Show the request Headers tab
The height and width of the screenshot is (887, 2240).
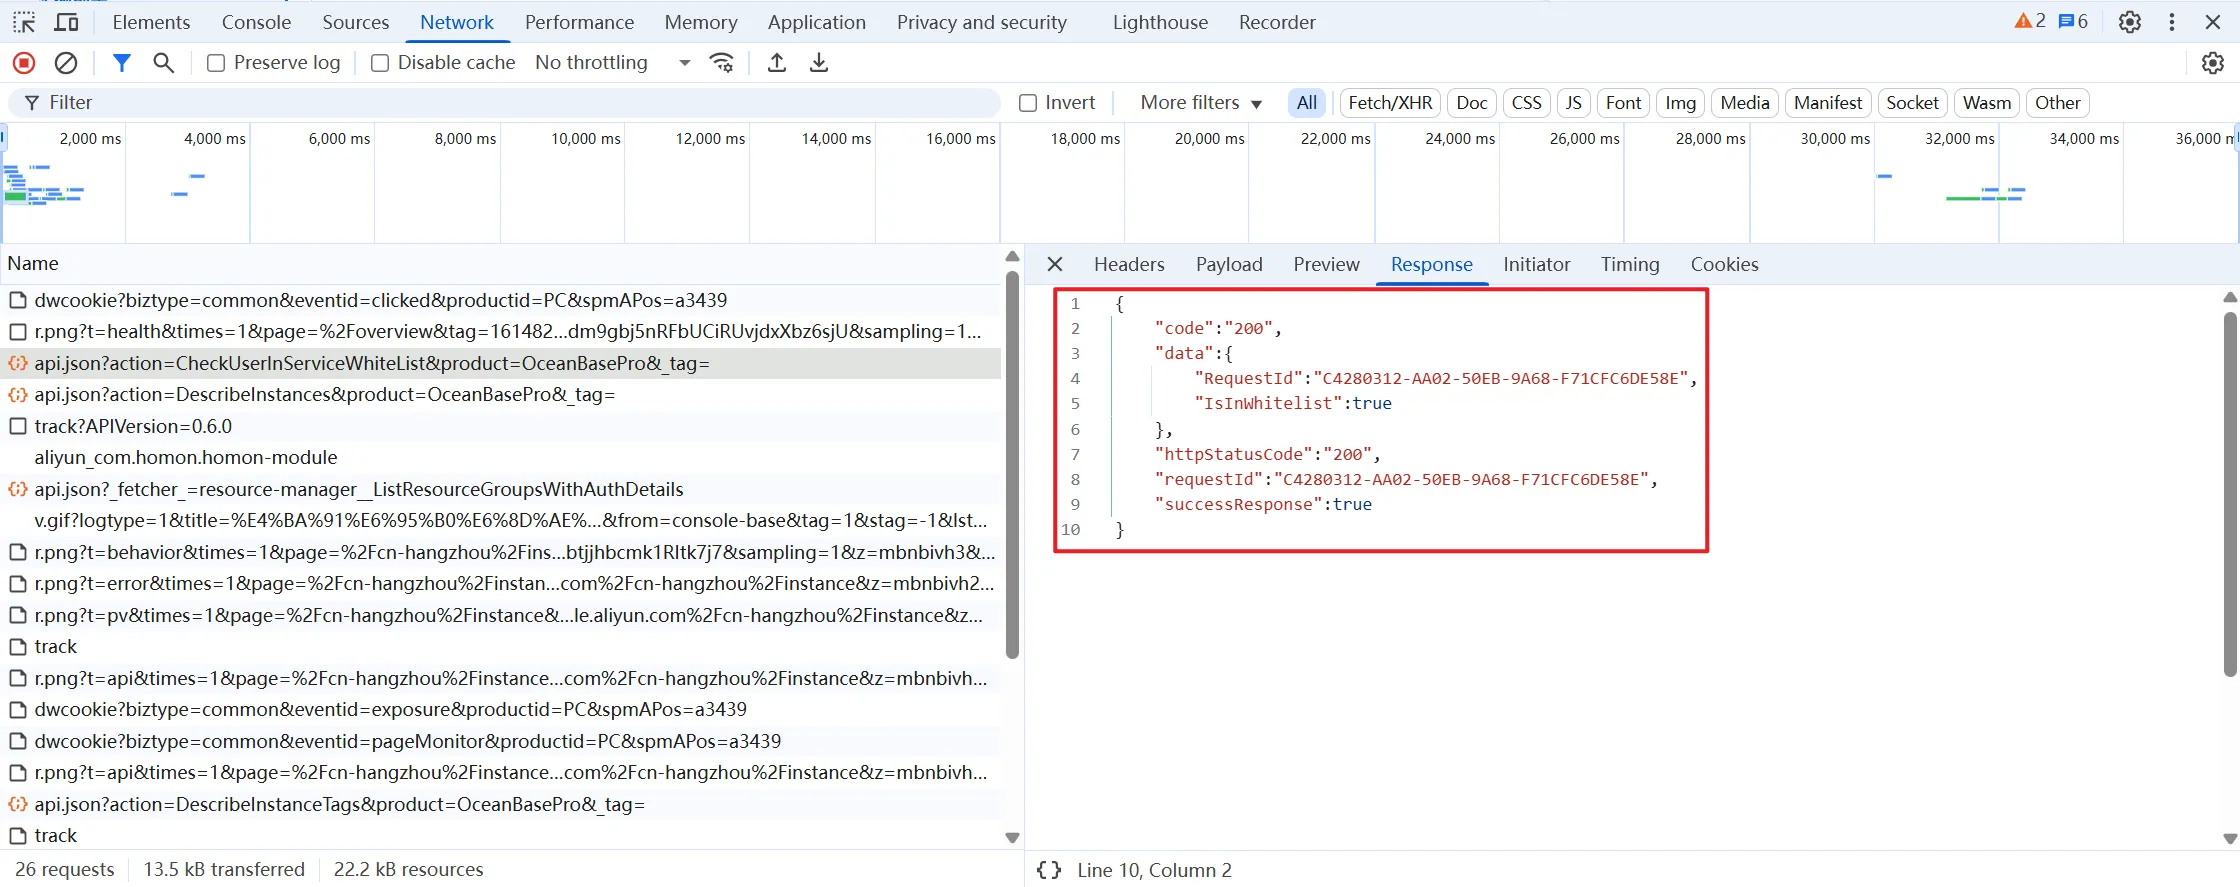(1129, 264)
